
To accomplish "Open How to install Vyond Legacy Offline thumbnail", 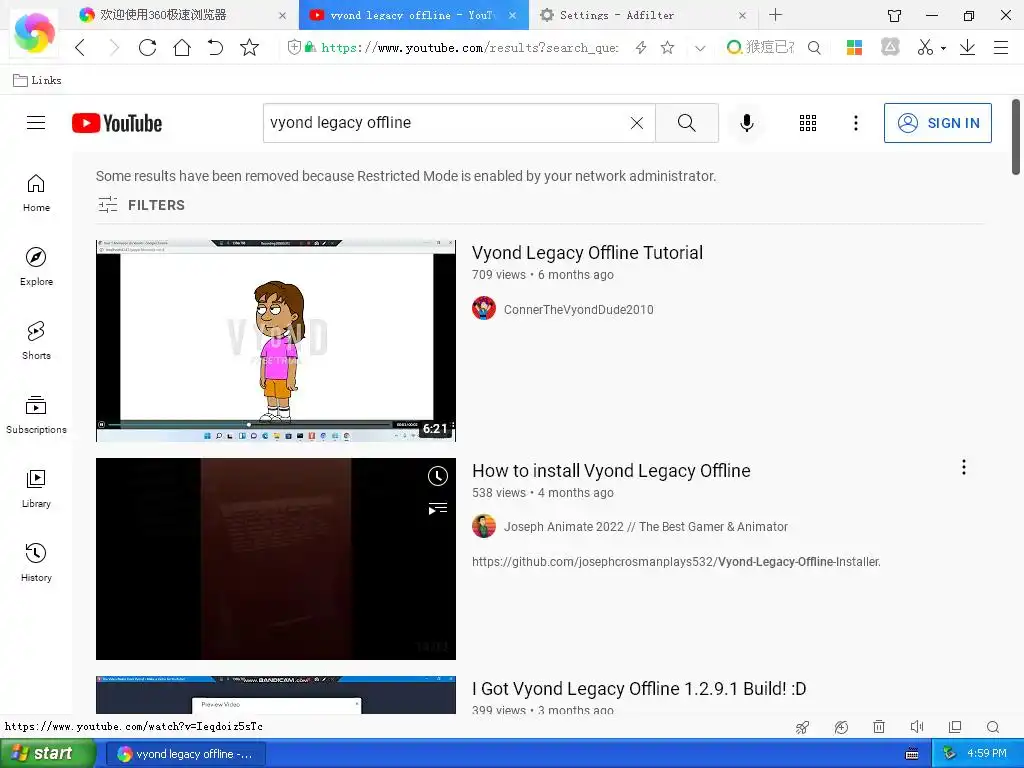I will (276, 559).
